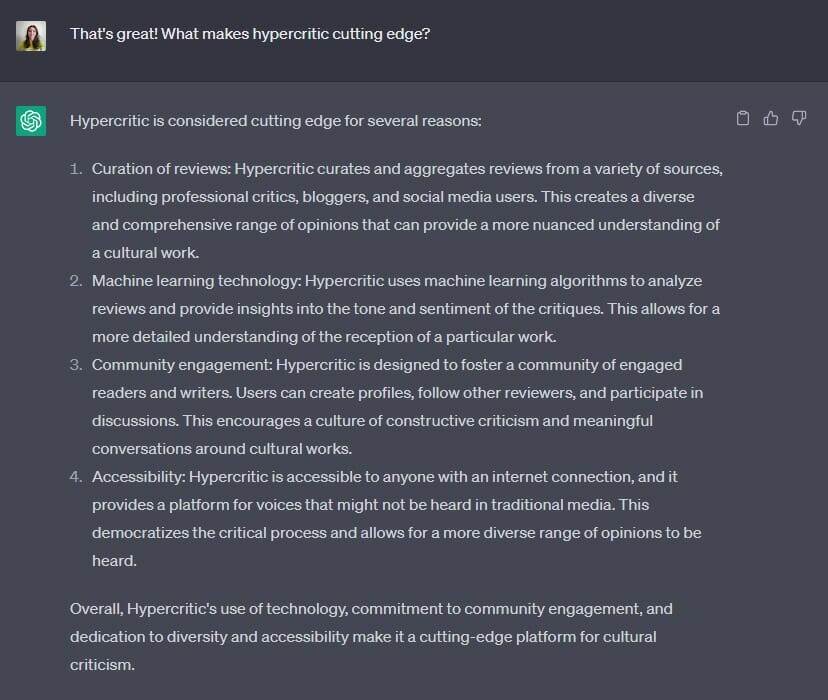Click the intro line 'Hypercritic is considered cutting edge'
The height and width of the screenshot is (700, 828).
(275, 121)
